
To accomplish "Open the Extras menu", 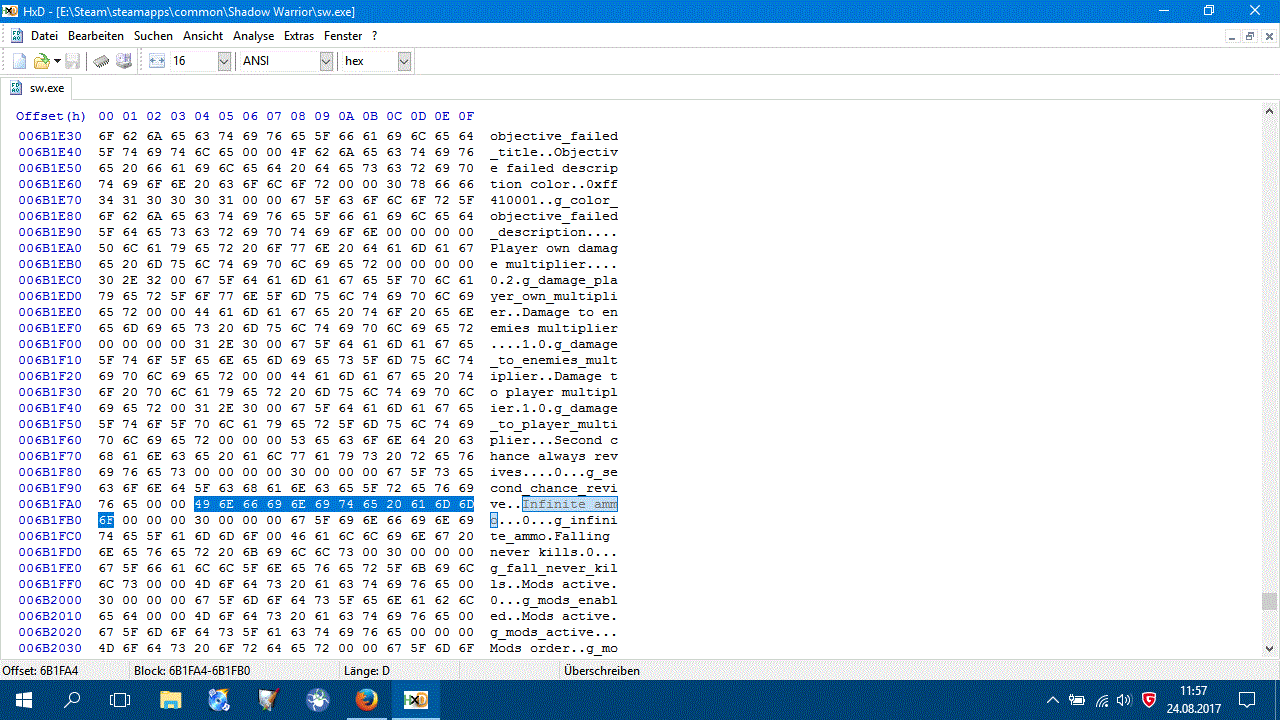I will [299, 35].
